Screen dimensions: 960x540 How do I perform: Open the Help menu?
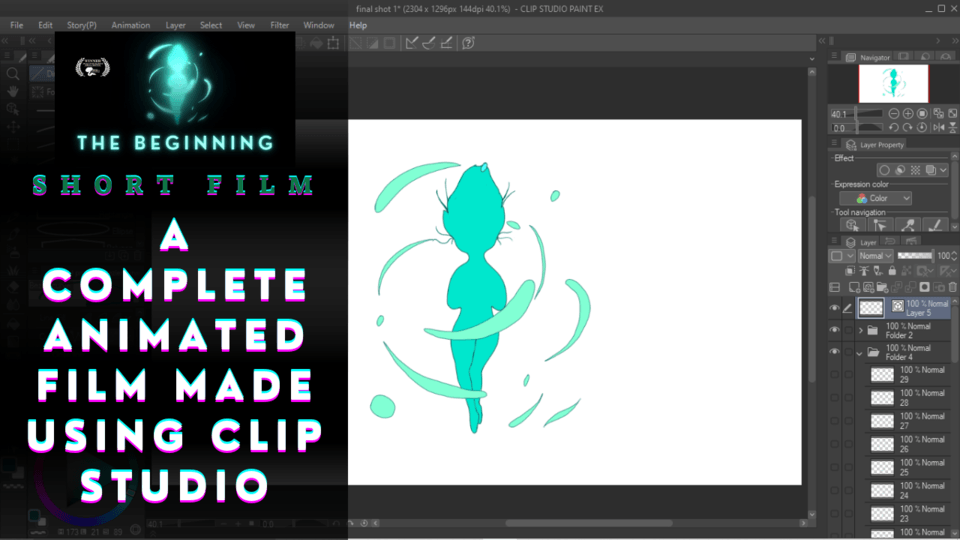[358, 25]
